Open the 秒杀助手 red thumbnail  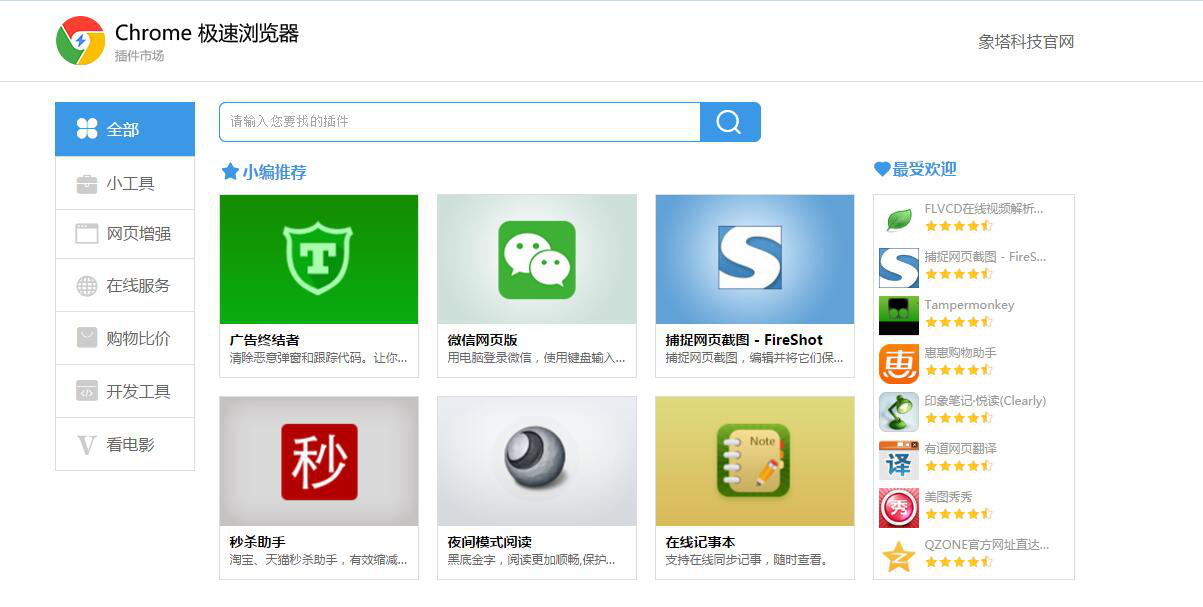pos(319,461)
